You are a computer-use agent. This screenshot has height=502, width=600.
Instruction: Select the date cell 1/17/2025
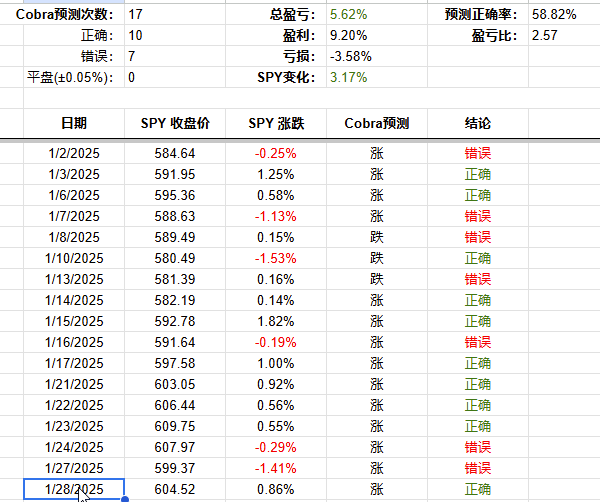click(74, 363)
